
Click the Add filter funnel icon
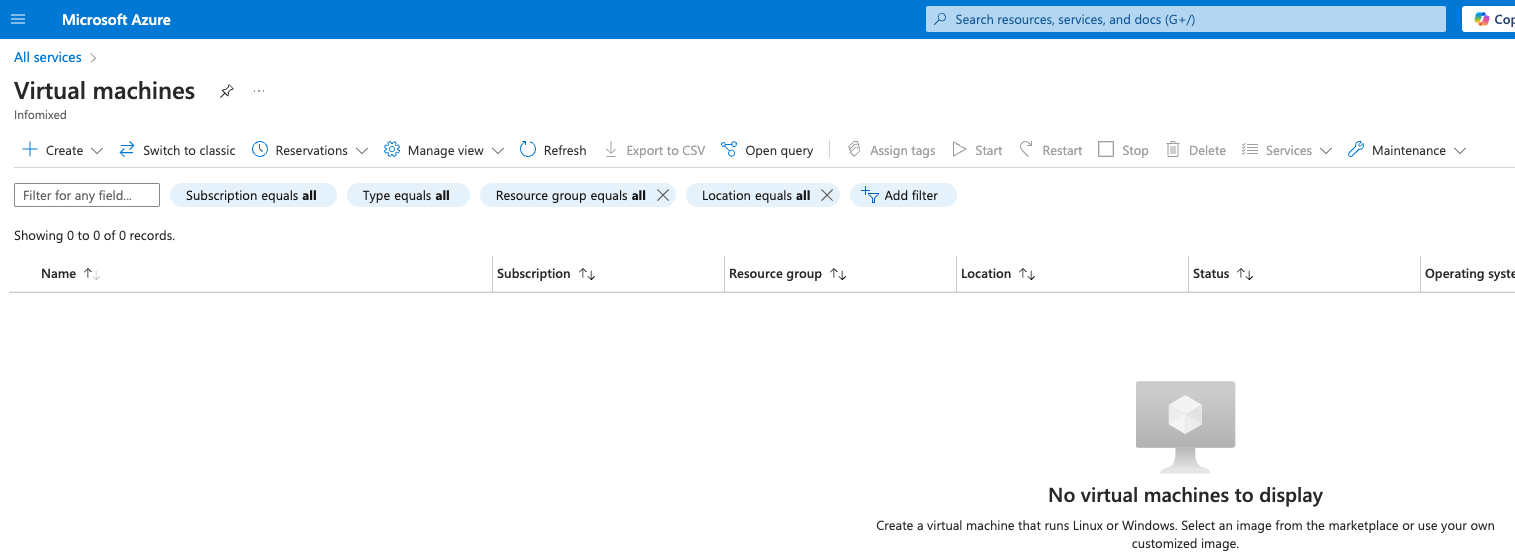[869, 195]
